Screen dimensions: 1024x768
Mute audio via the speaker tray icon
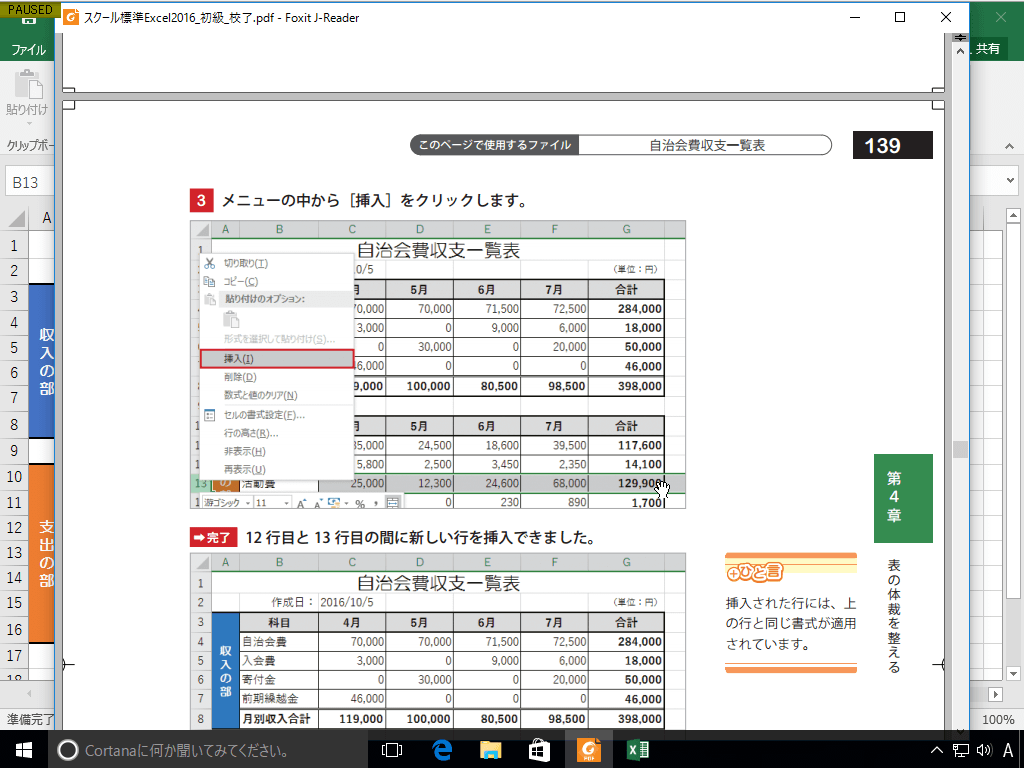pos(984,748)
